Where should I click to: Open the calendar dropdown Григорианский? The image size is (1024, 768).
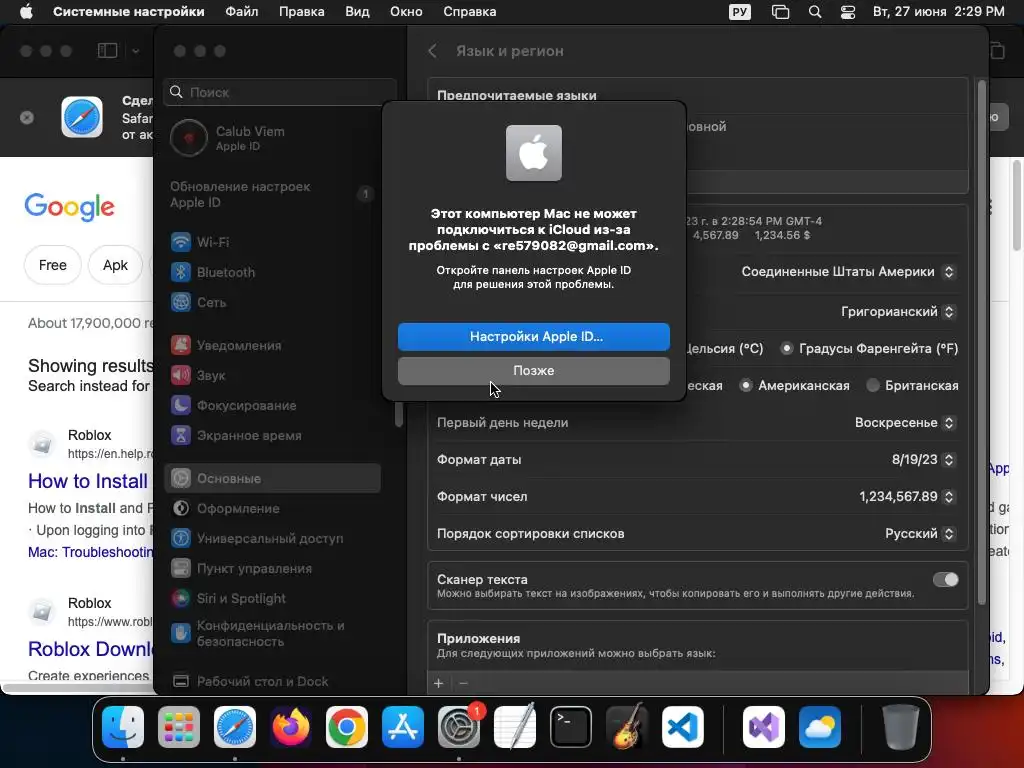pos(899,312)
